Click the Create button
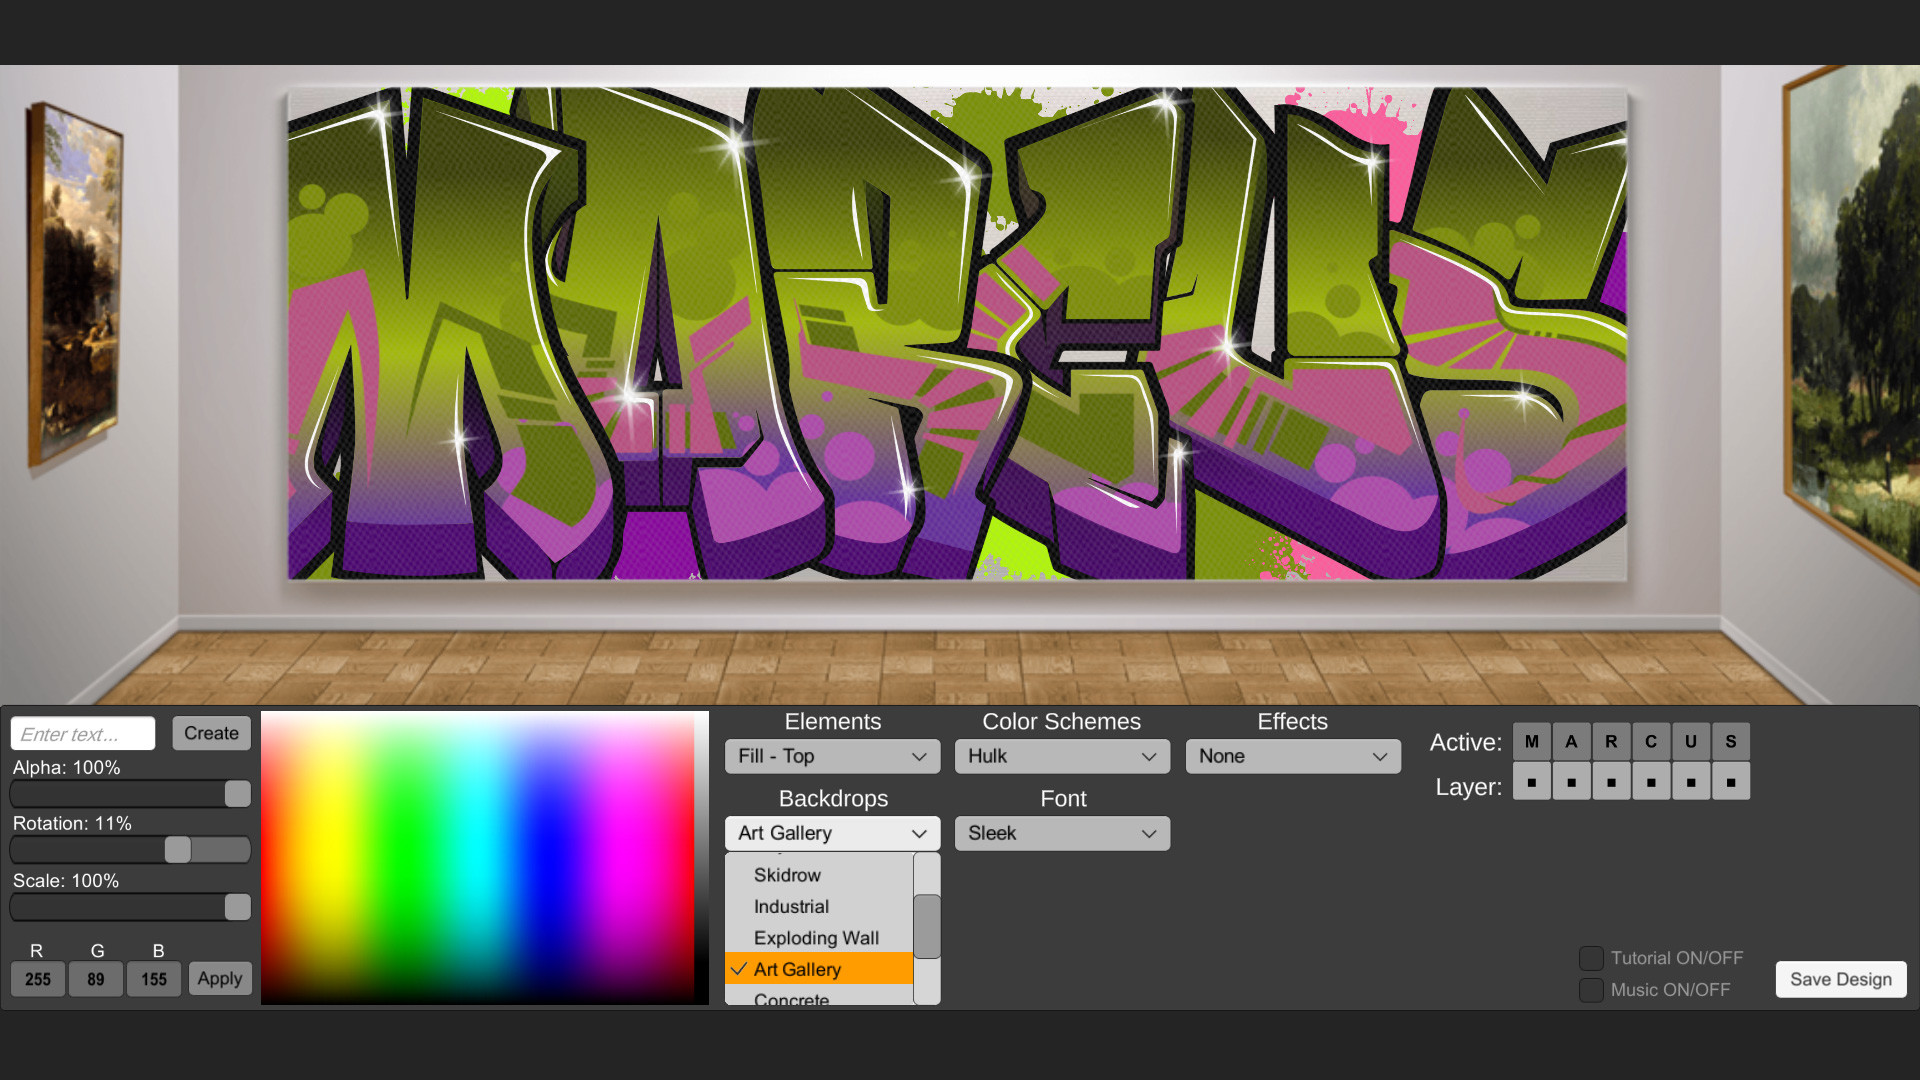 coord(211,732)
